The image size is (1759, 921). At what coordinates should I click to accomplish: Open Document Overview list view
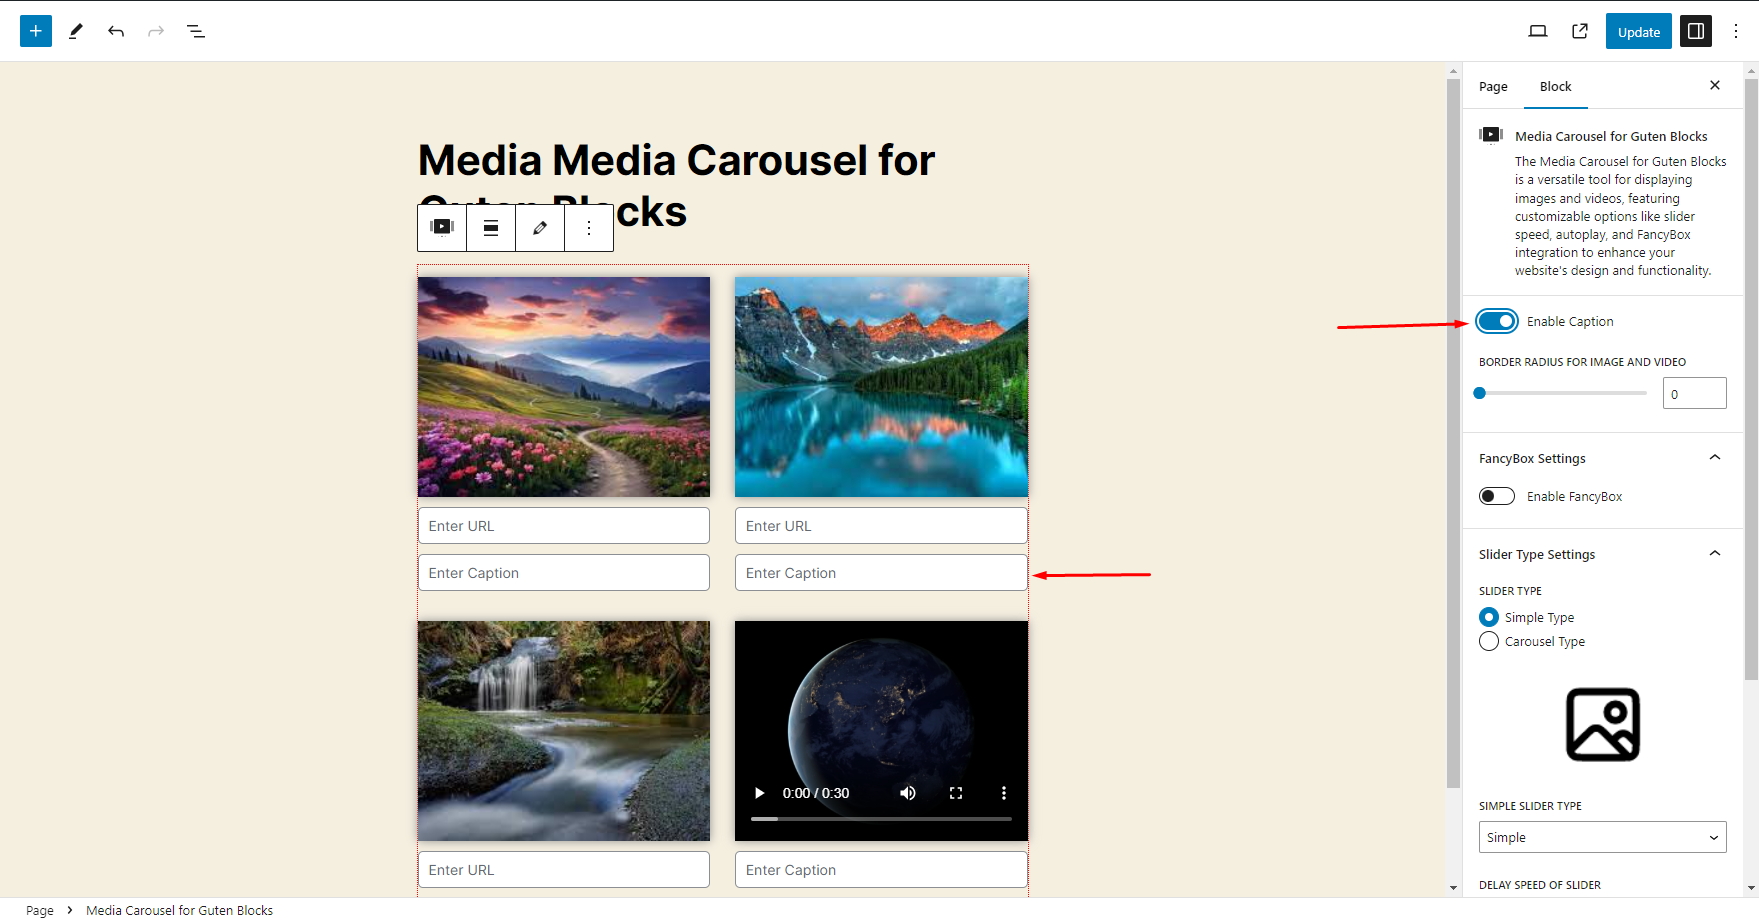(x=196, y=31)
